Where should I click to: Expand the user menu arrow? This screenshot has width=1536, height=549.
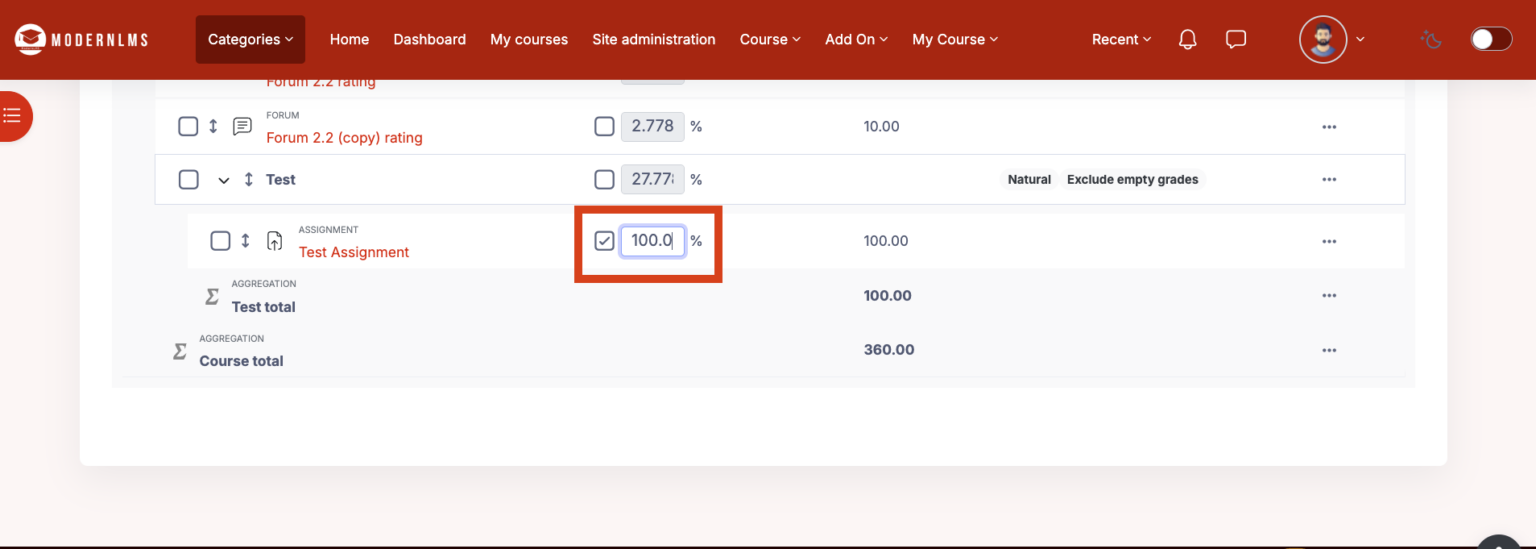point(1360,40)
